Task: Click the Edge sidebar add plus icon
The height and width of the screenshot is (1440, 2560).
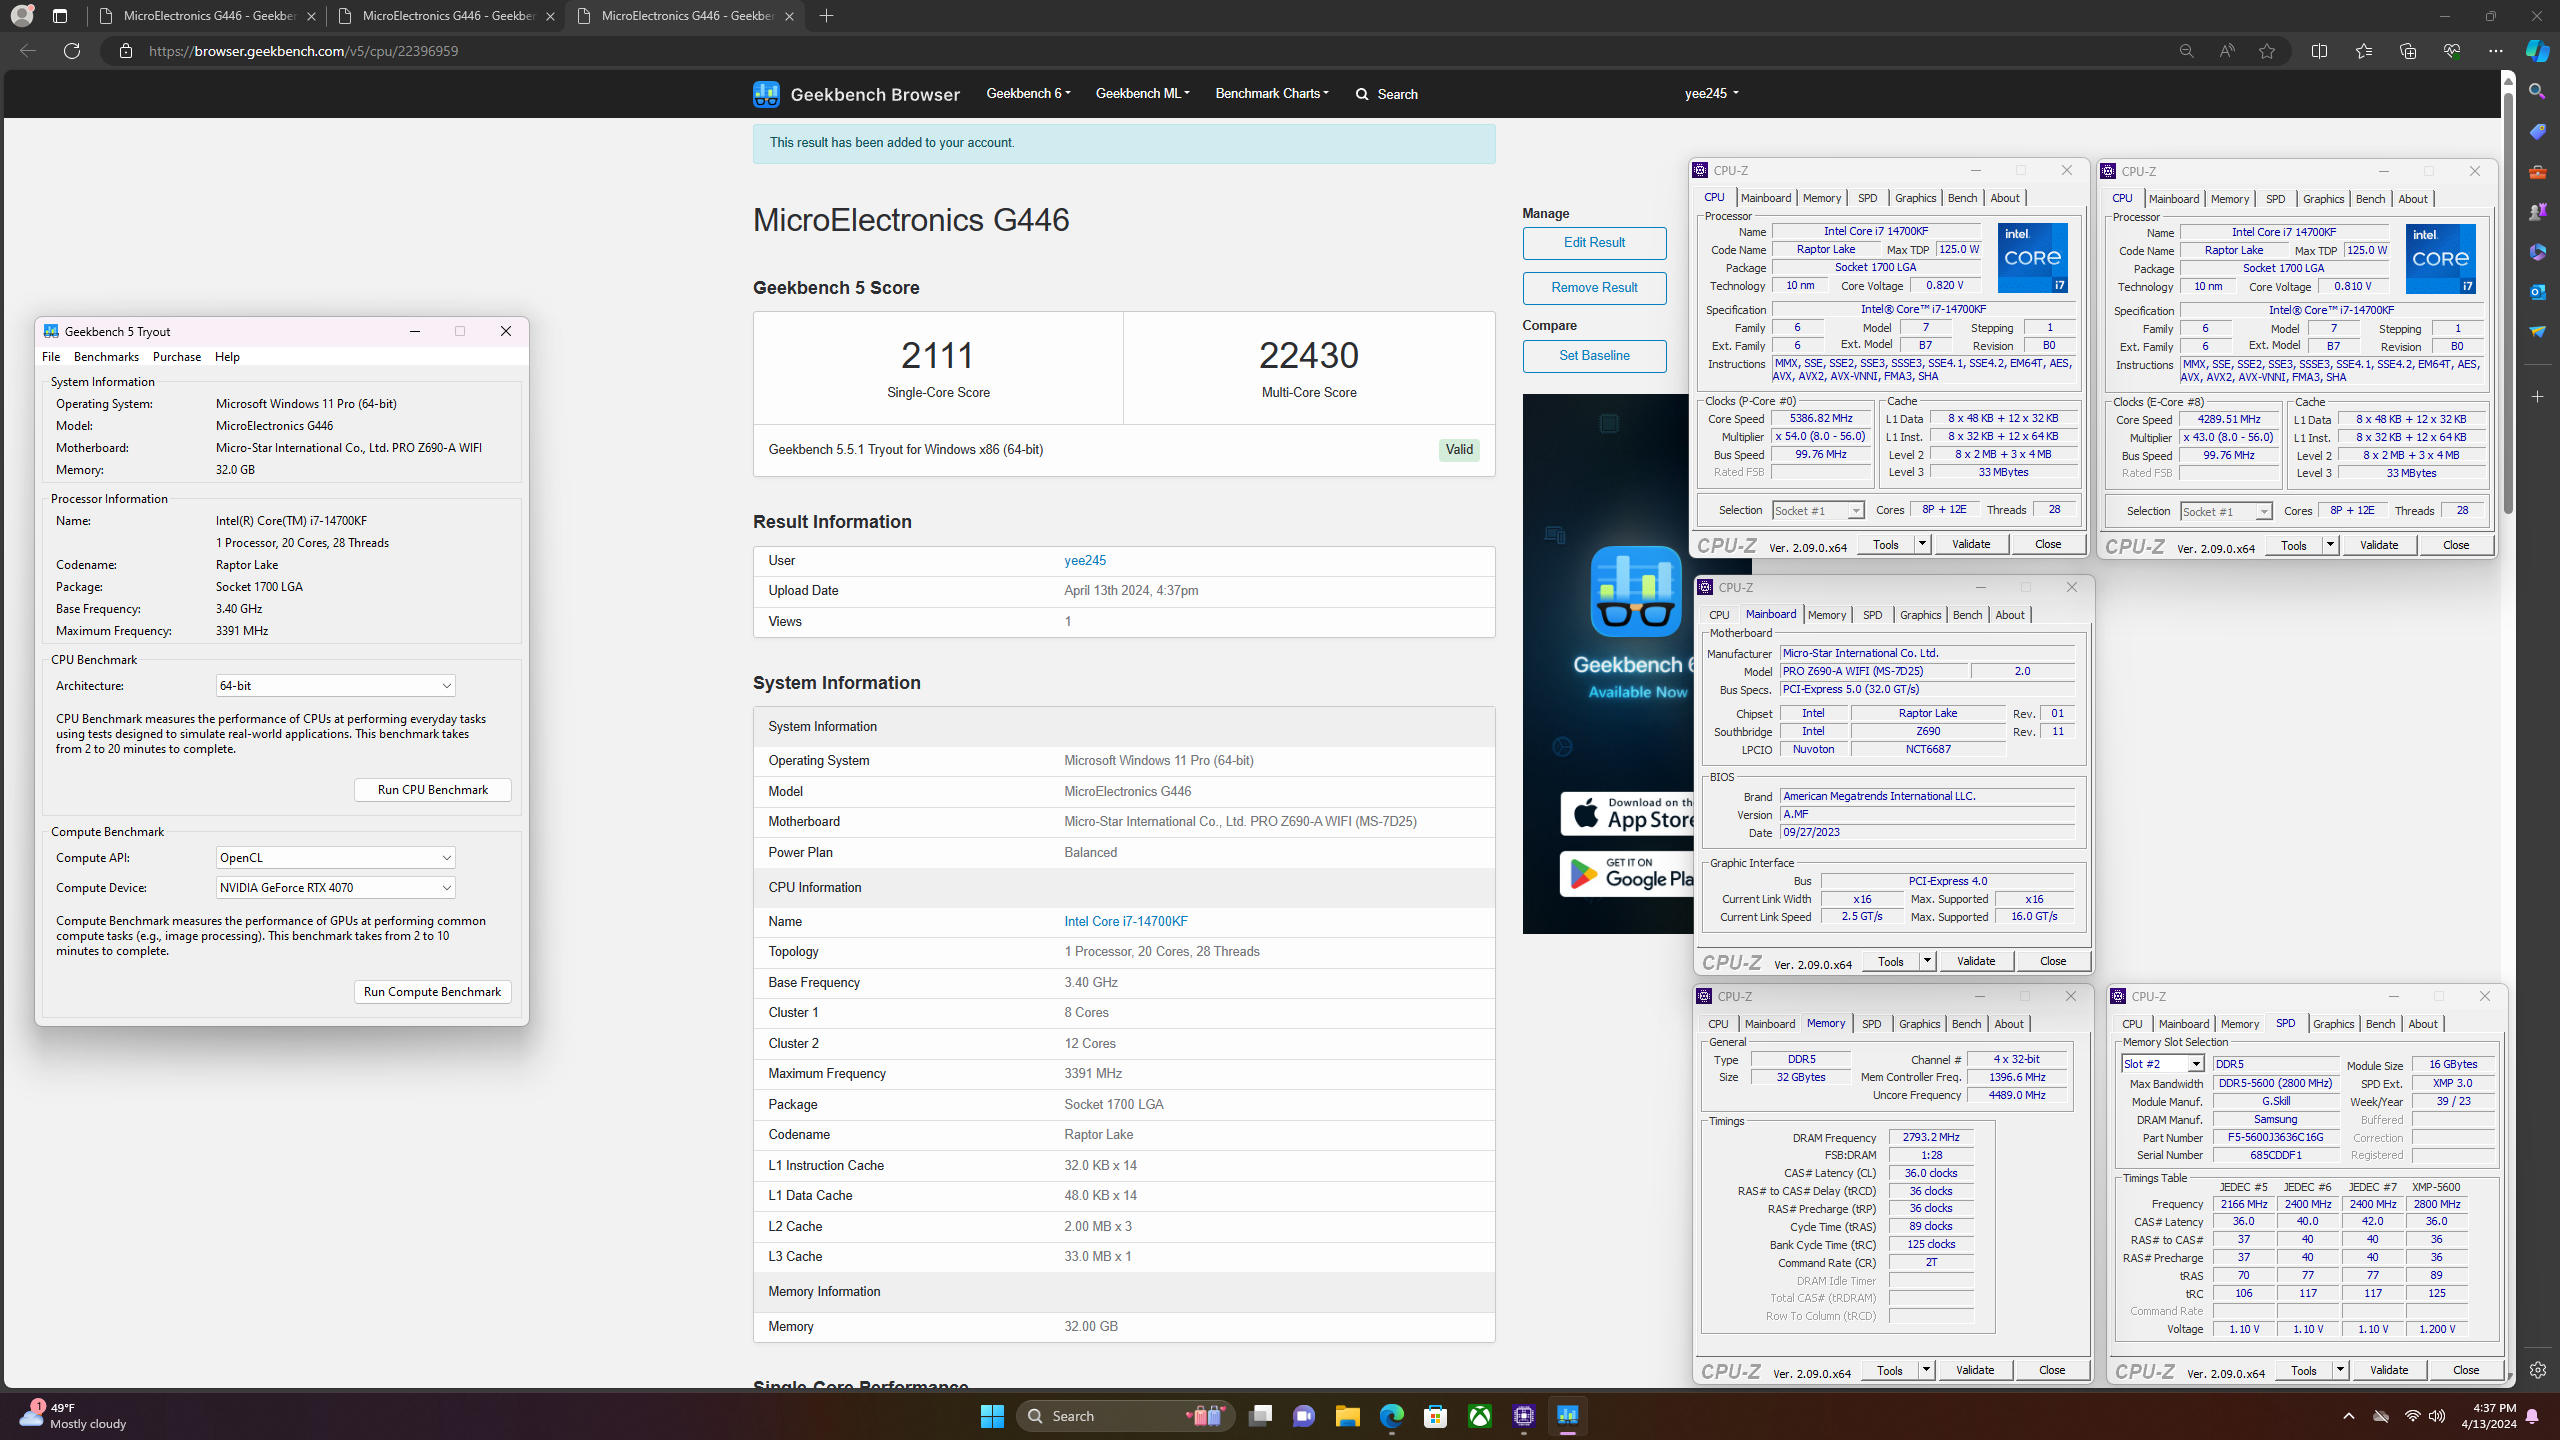Action: tap(2538, 397)
